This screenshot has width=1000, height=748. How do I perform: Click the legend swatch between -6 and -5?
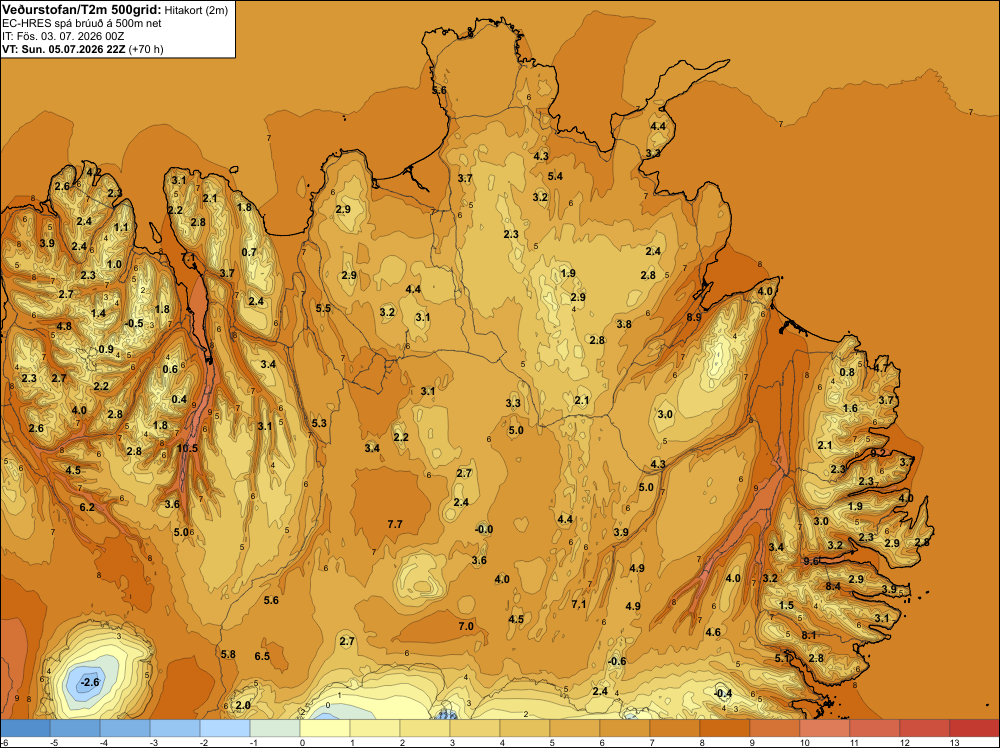pos(25,728)
